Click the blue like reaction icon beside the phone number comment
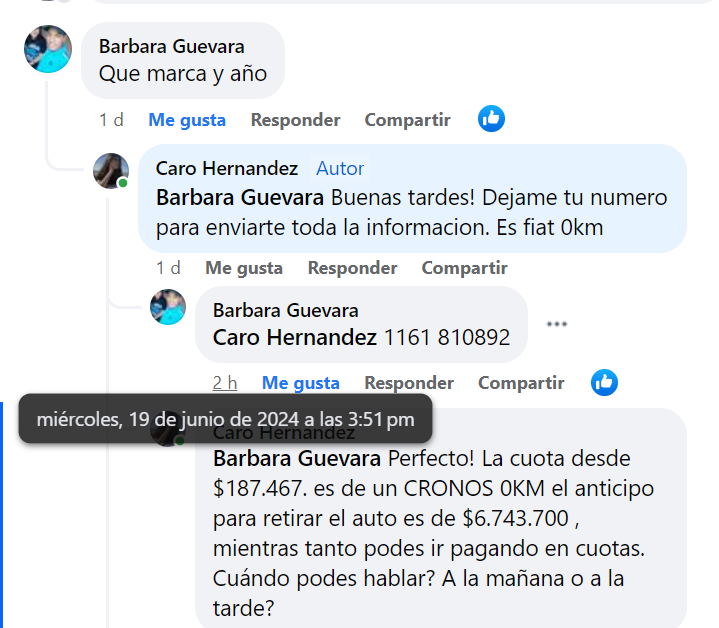 click(604, 382)
